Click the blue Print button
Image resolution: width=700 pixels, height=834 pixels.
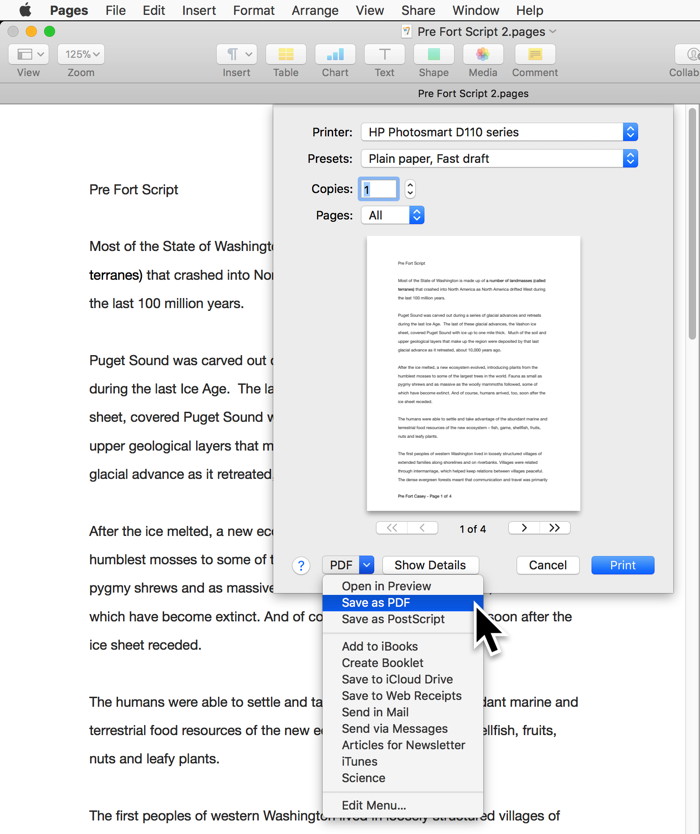[x=623, y=565]
